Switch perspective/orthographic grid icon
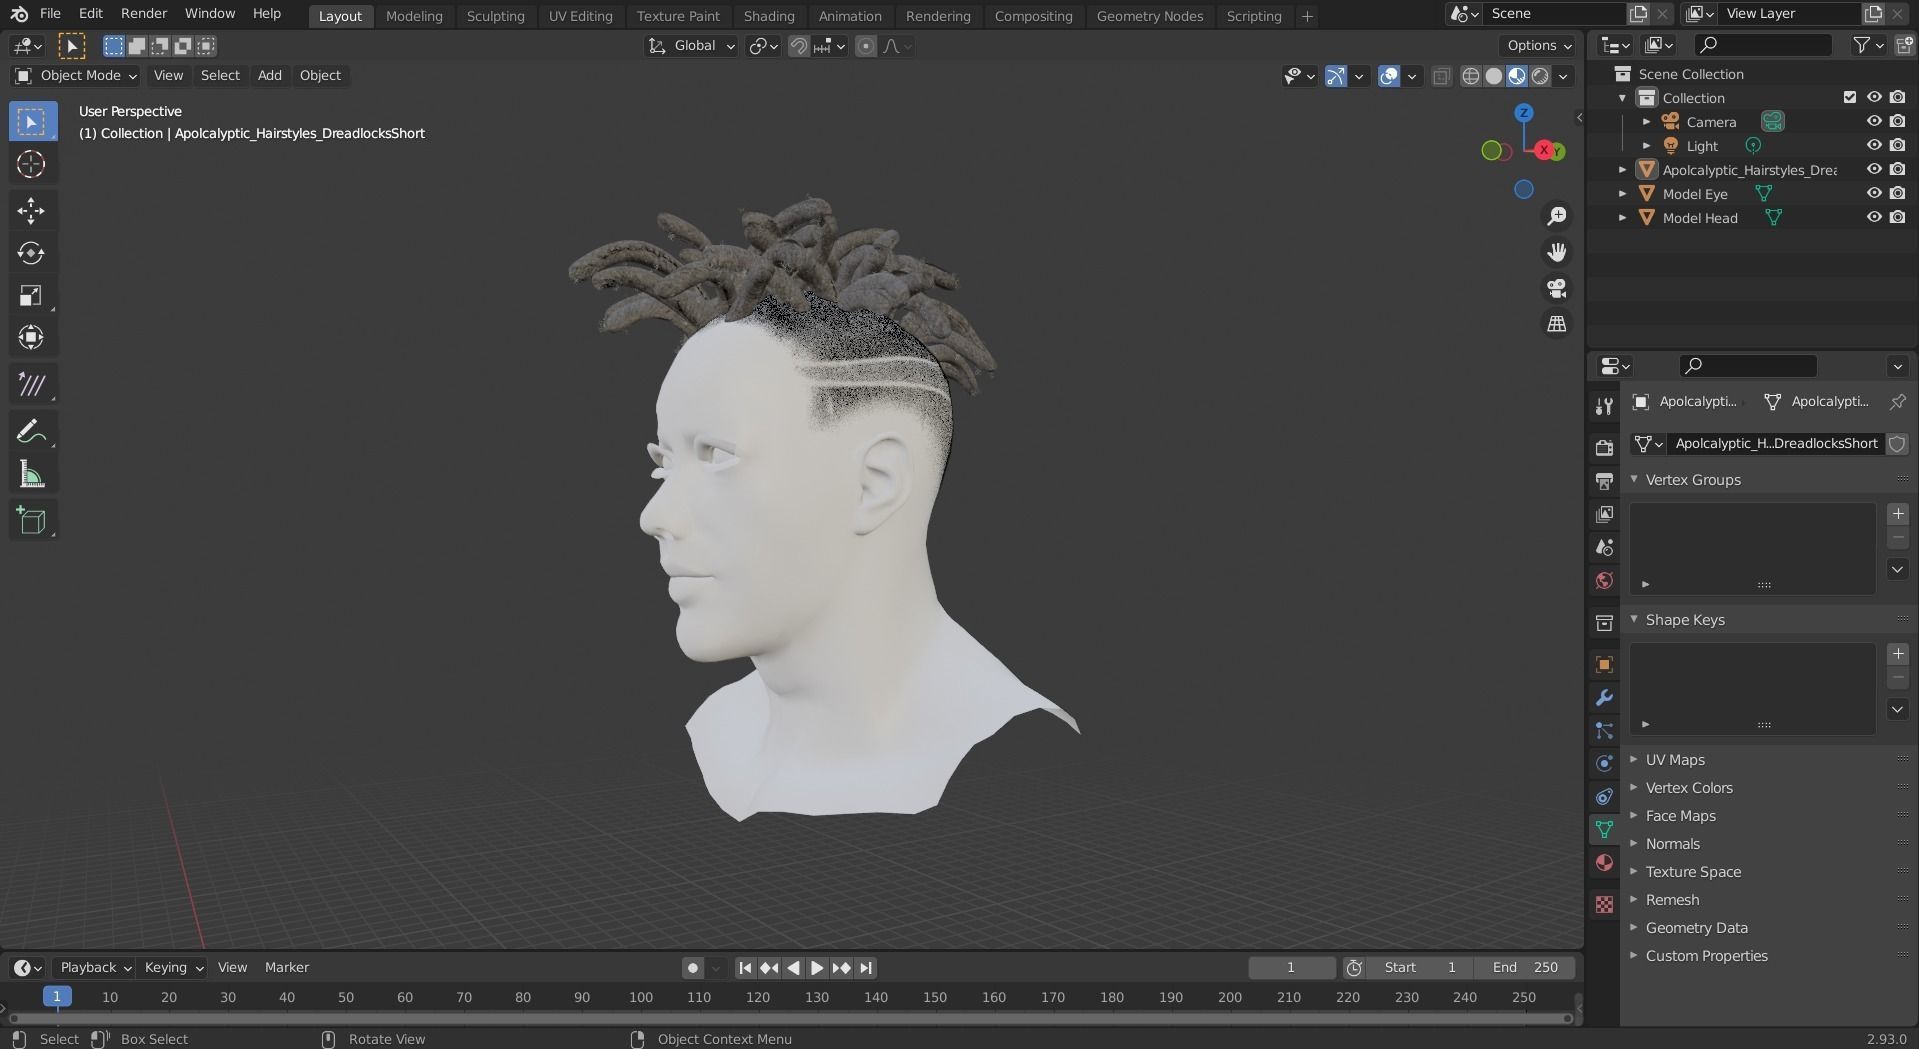 tap(1557, 324)
